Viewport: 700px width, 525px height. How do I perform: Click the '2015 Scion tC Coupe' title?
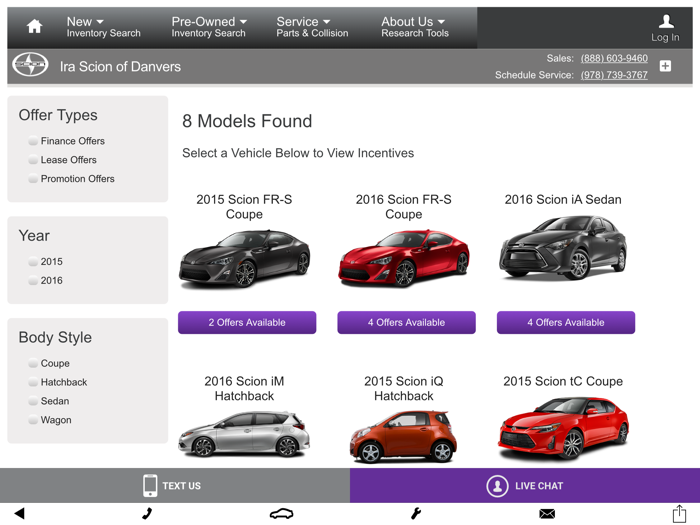pyautogui.click(x=563, y=381)
